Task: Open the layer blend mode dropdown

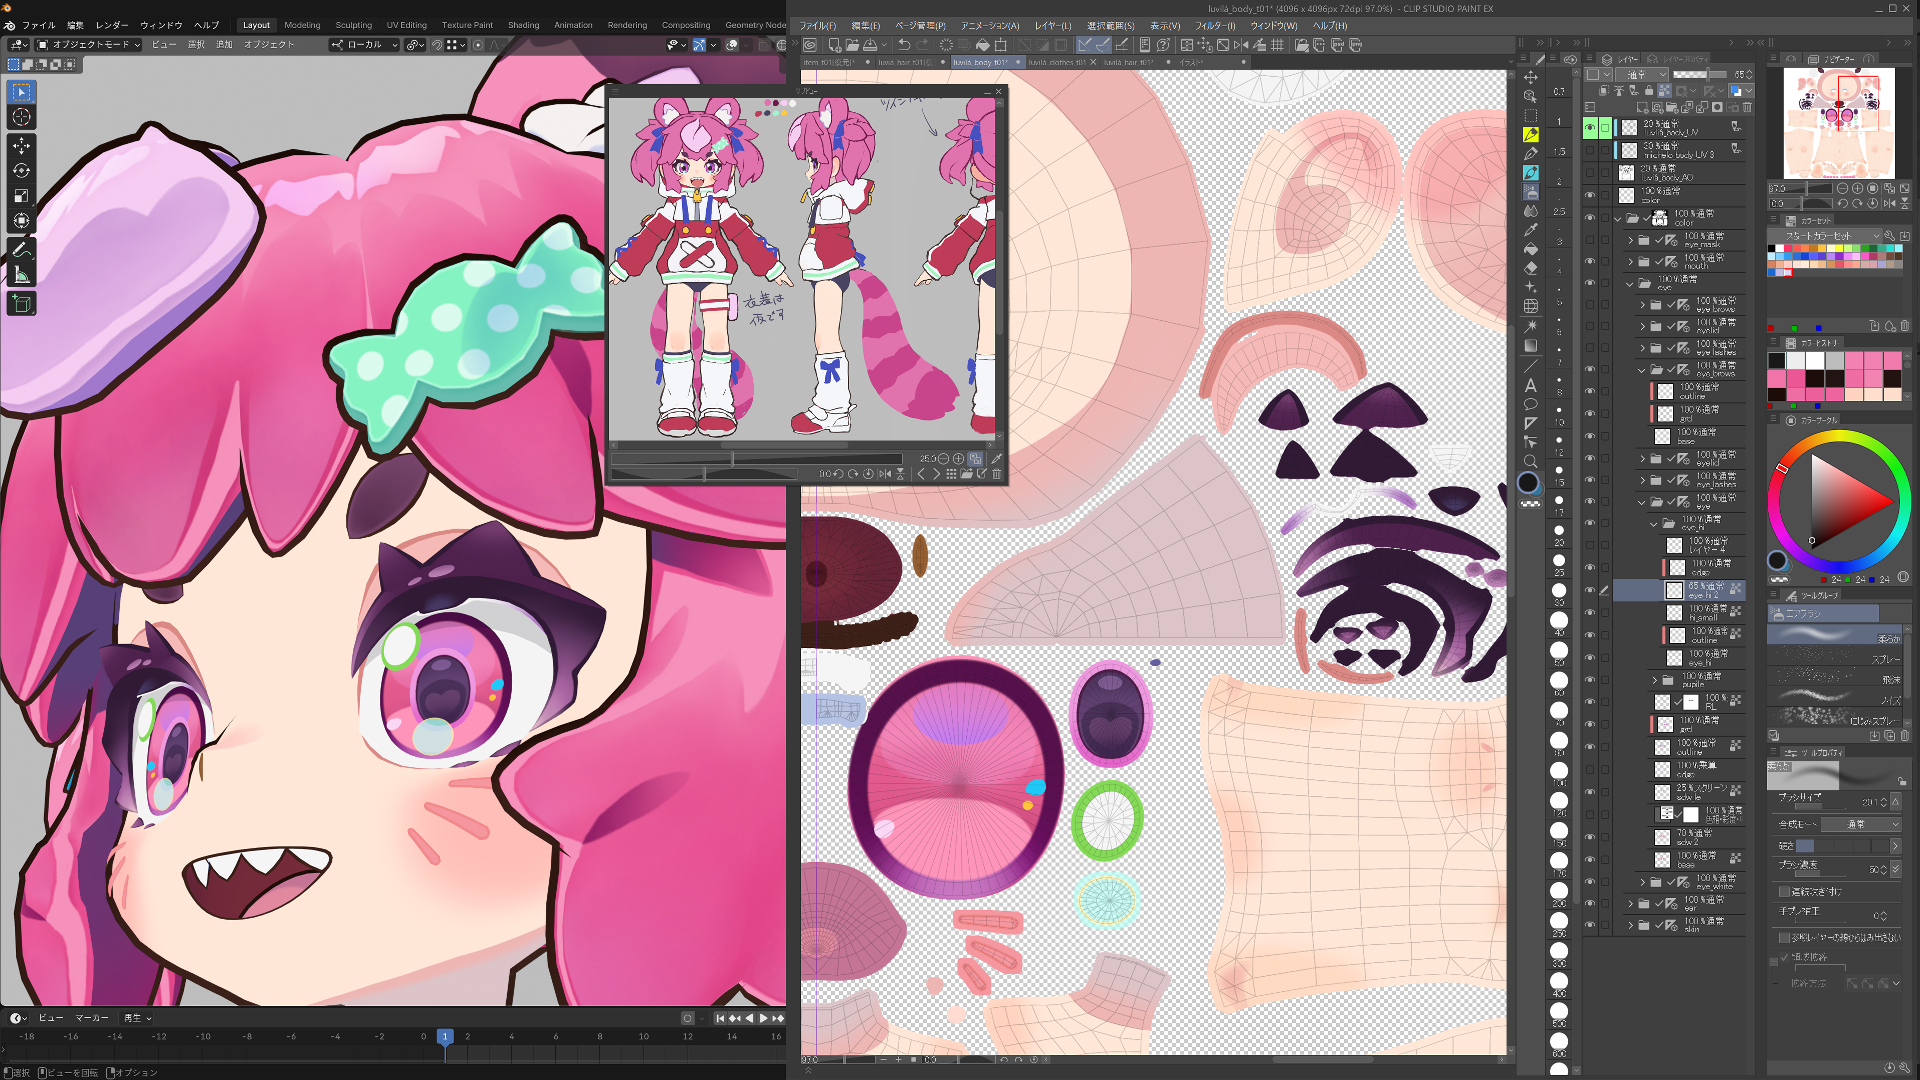Action: pos(1642,75)
